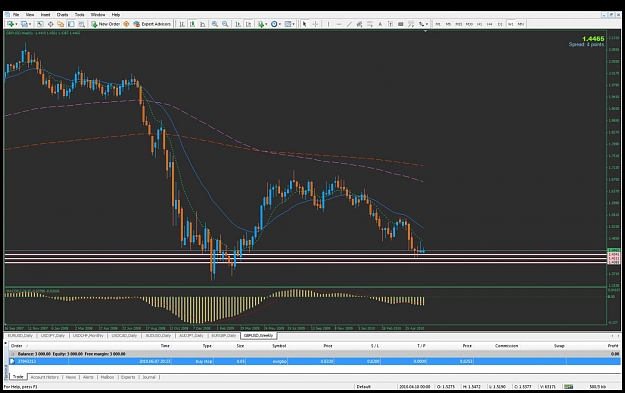Image resolution: width=625 pixels, height=393 pixels.
Task: Select the buy stop order row
Action: (315, 362)
